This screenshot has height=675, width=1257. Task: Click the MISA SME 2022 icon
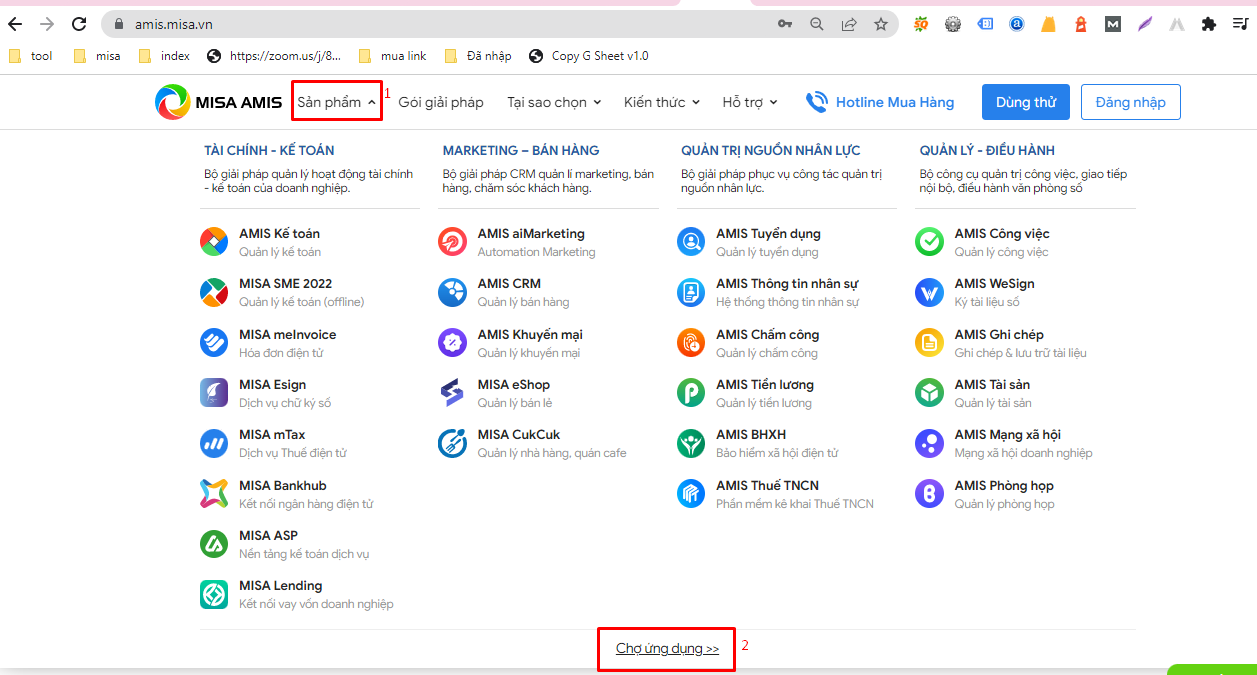214,292
